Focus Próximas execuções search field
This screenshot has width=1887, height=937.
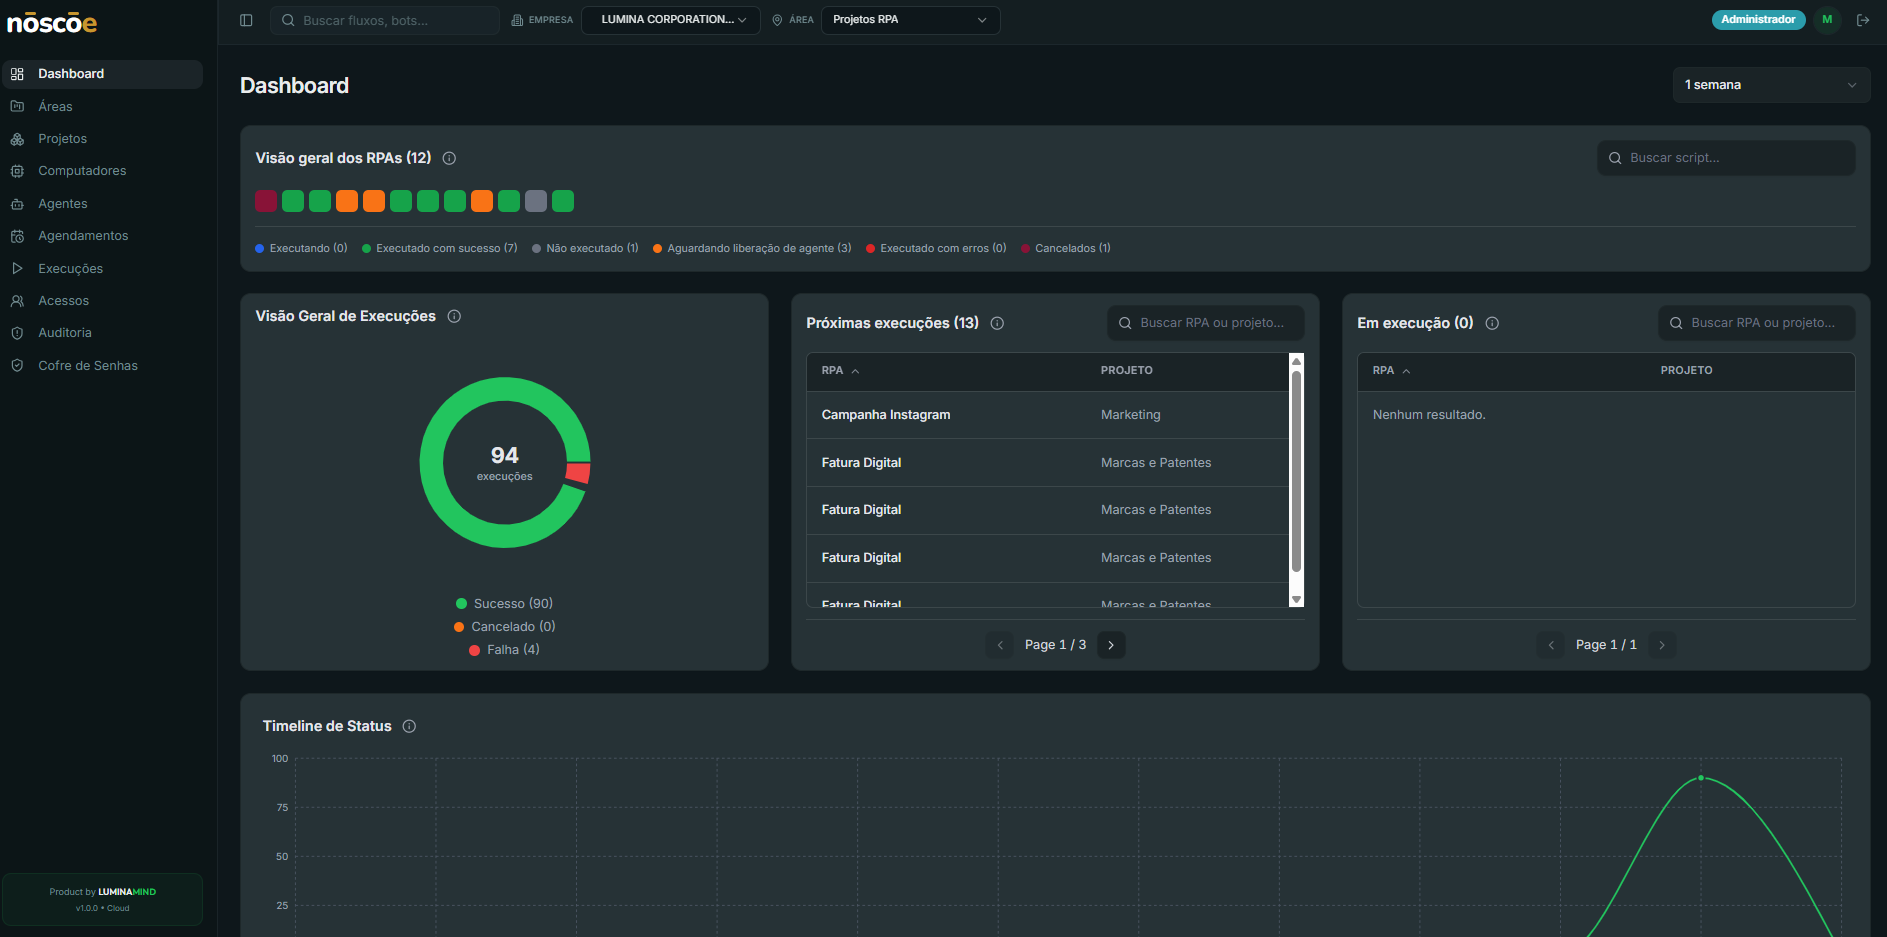coord(1205,323)
